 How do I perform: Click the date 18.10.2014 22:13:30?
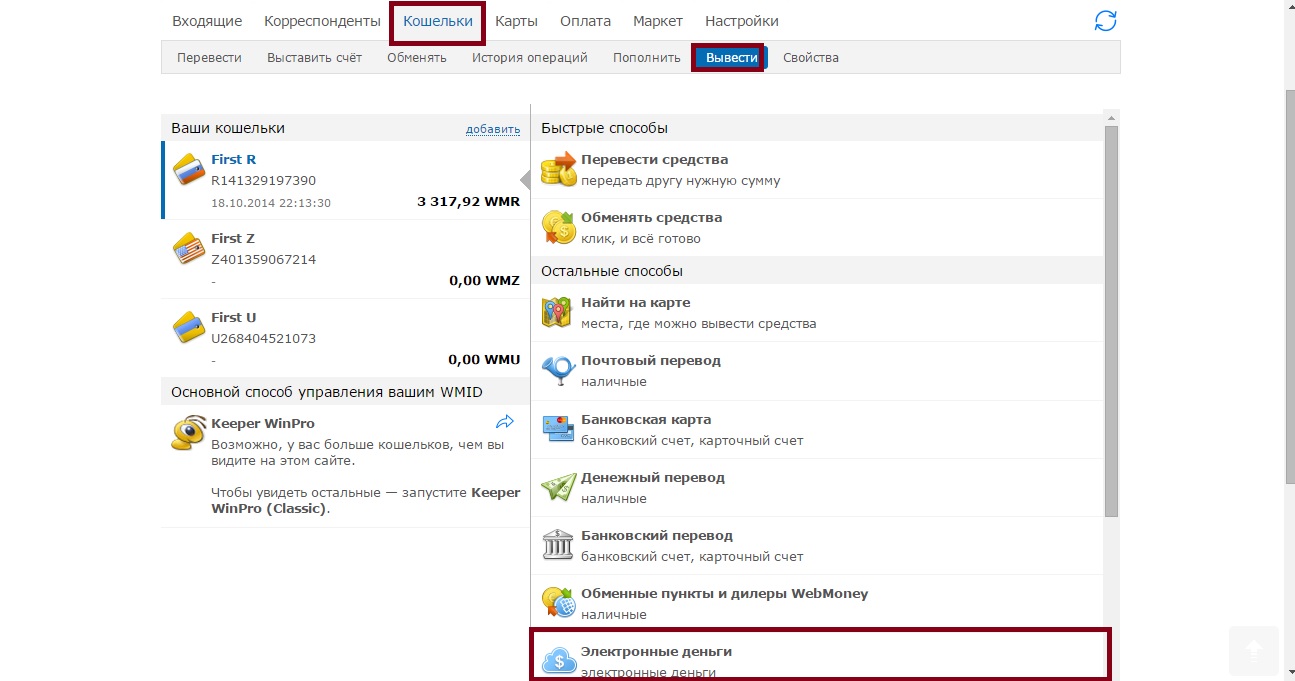click(x=271, y=203)
